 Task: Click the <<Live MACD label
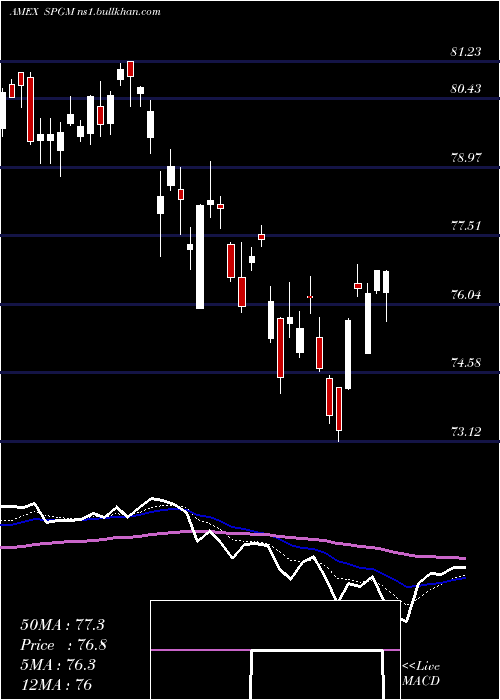421,674
